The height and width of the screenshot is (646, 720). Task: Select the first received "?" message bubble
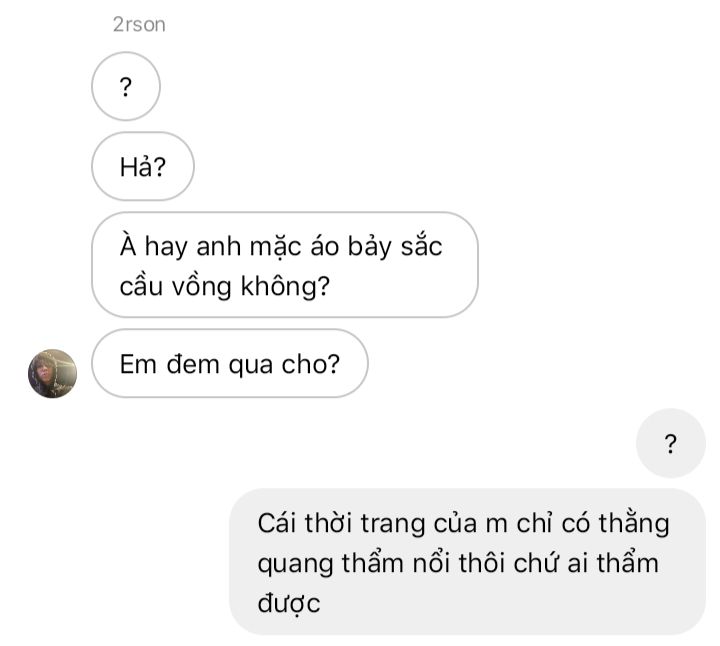click(x=126, y=86)
